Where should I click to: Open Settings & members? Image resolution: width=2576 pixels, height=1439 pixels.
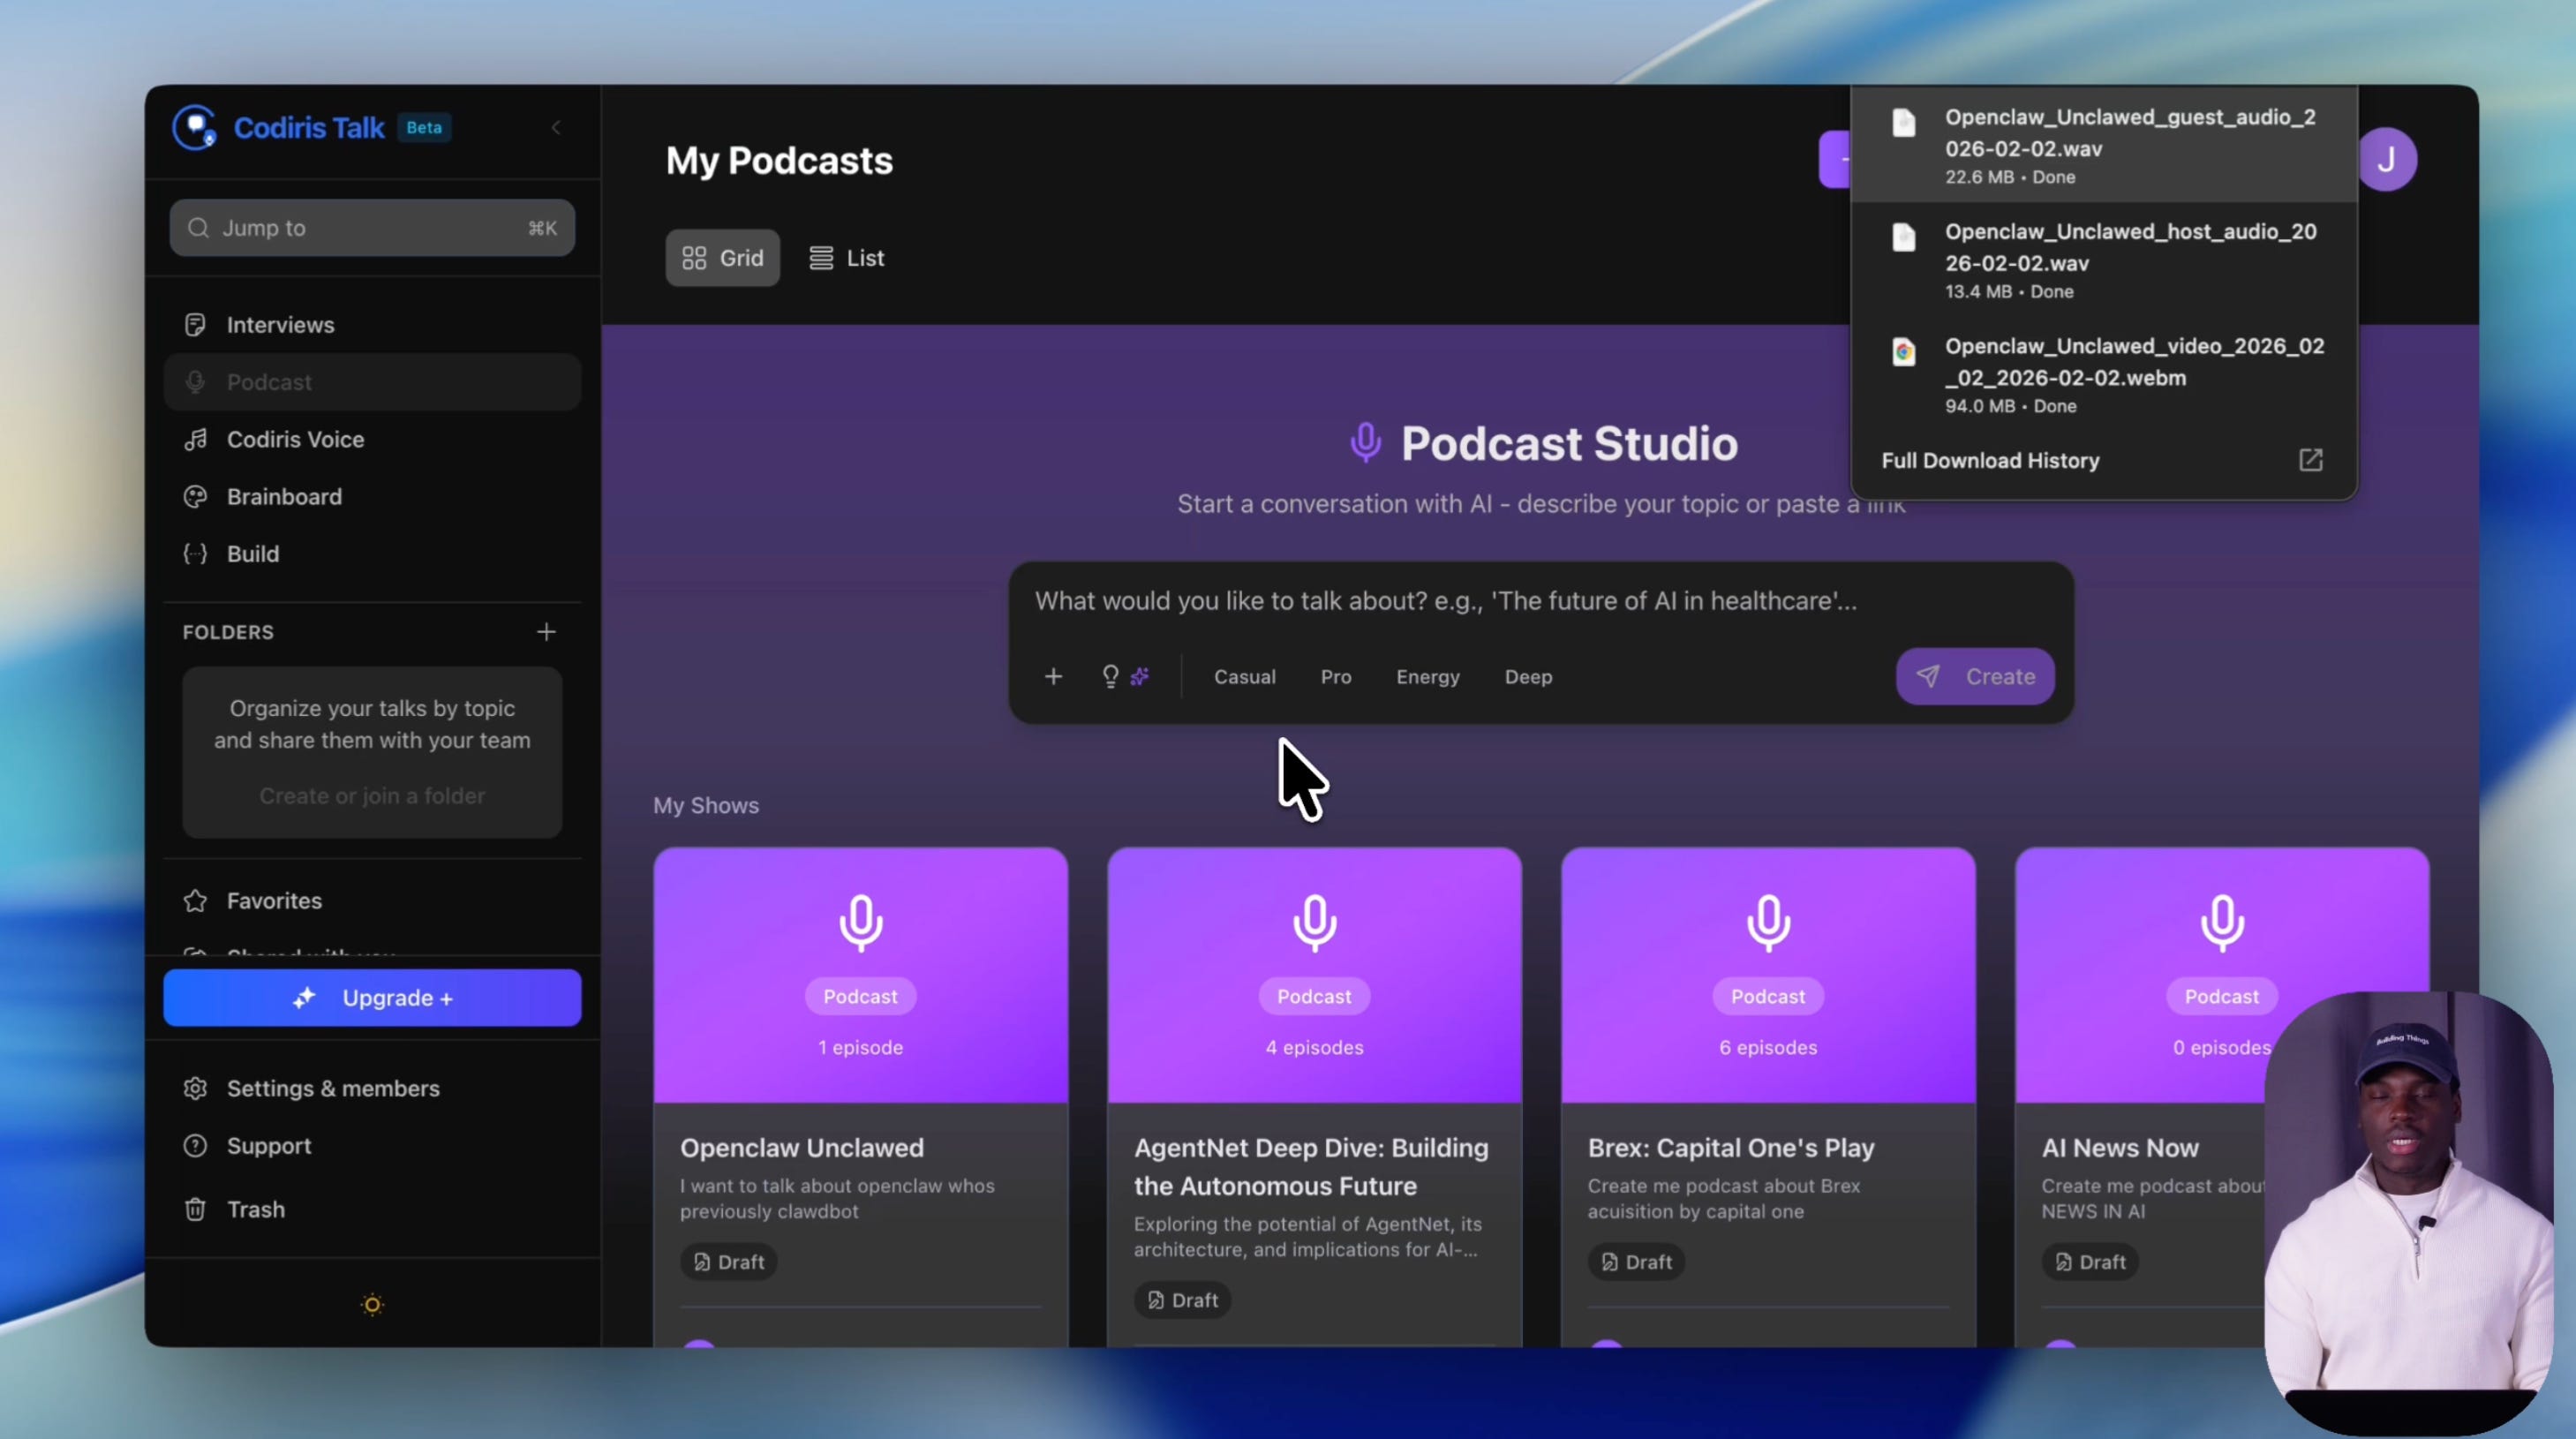click(x=372, y=1089)
